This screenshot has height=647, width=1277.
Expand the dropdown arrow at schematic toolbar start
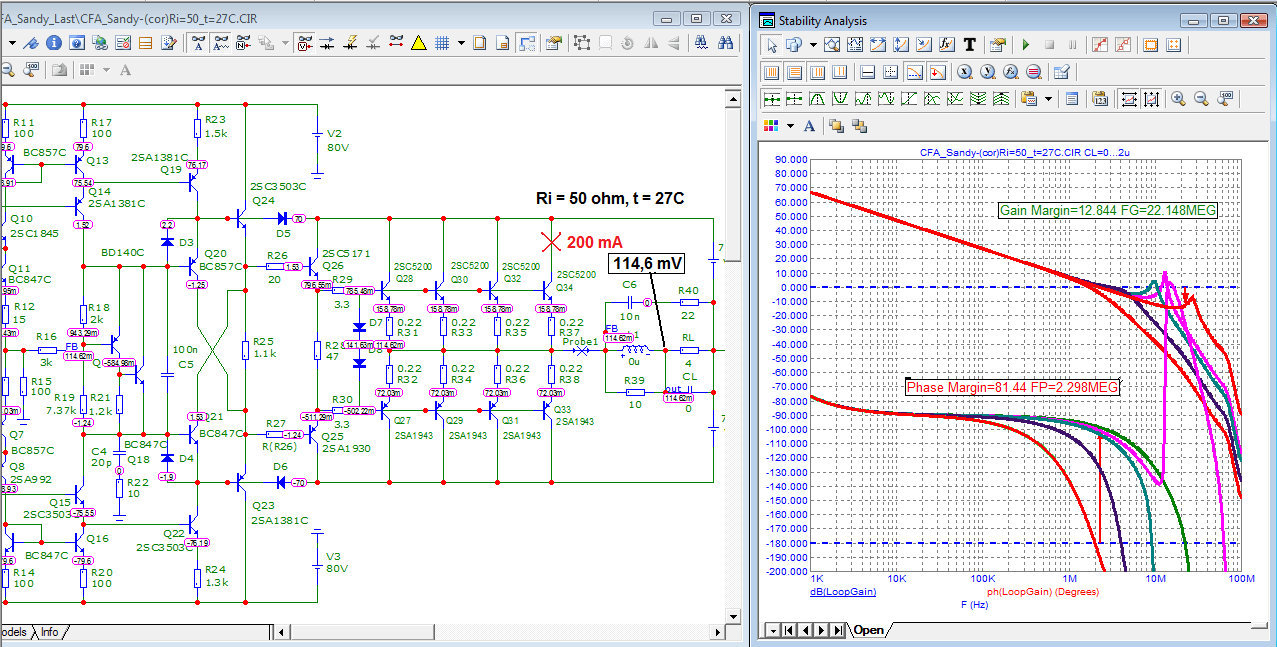click(x=13, y=42)
